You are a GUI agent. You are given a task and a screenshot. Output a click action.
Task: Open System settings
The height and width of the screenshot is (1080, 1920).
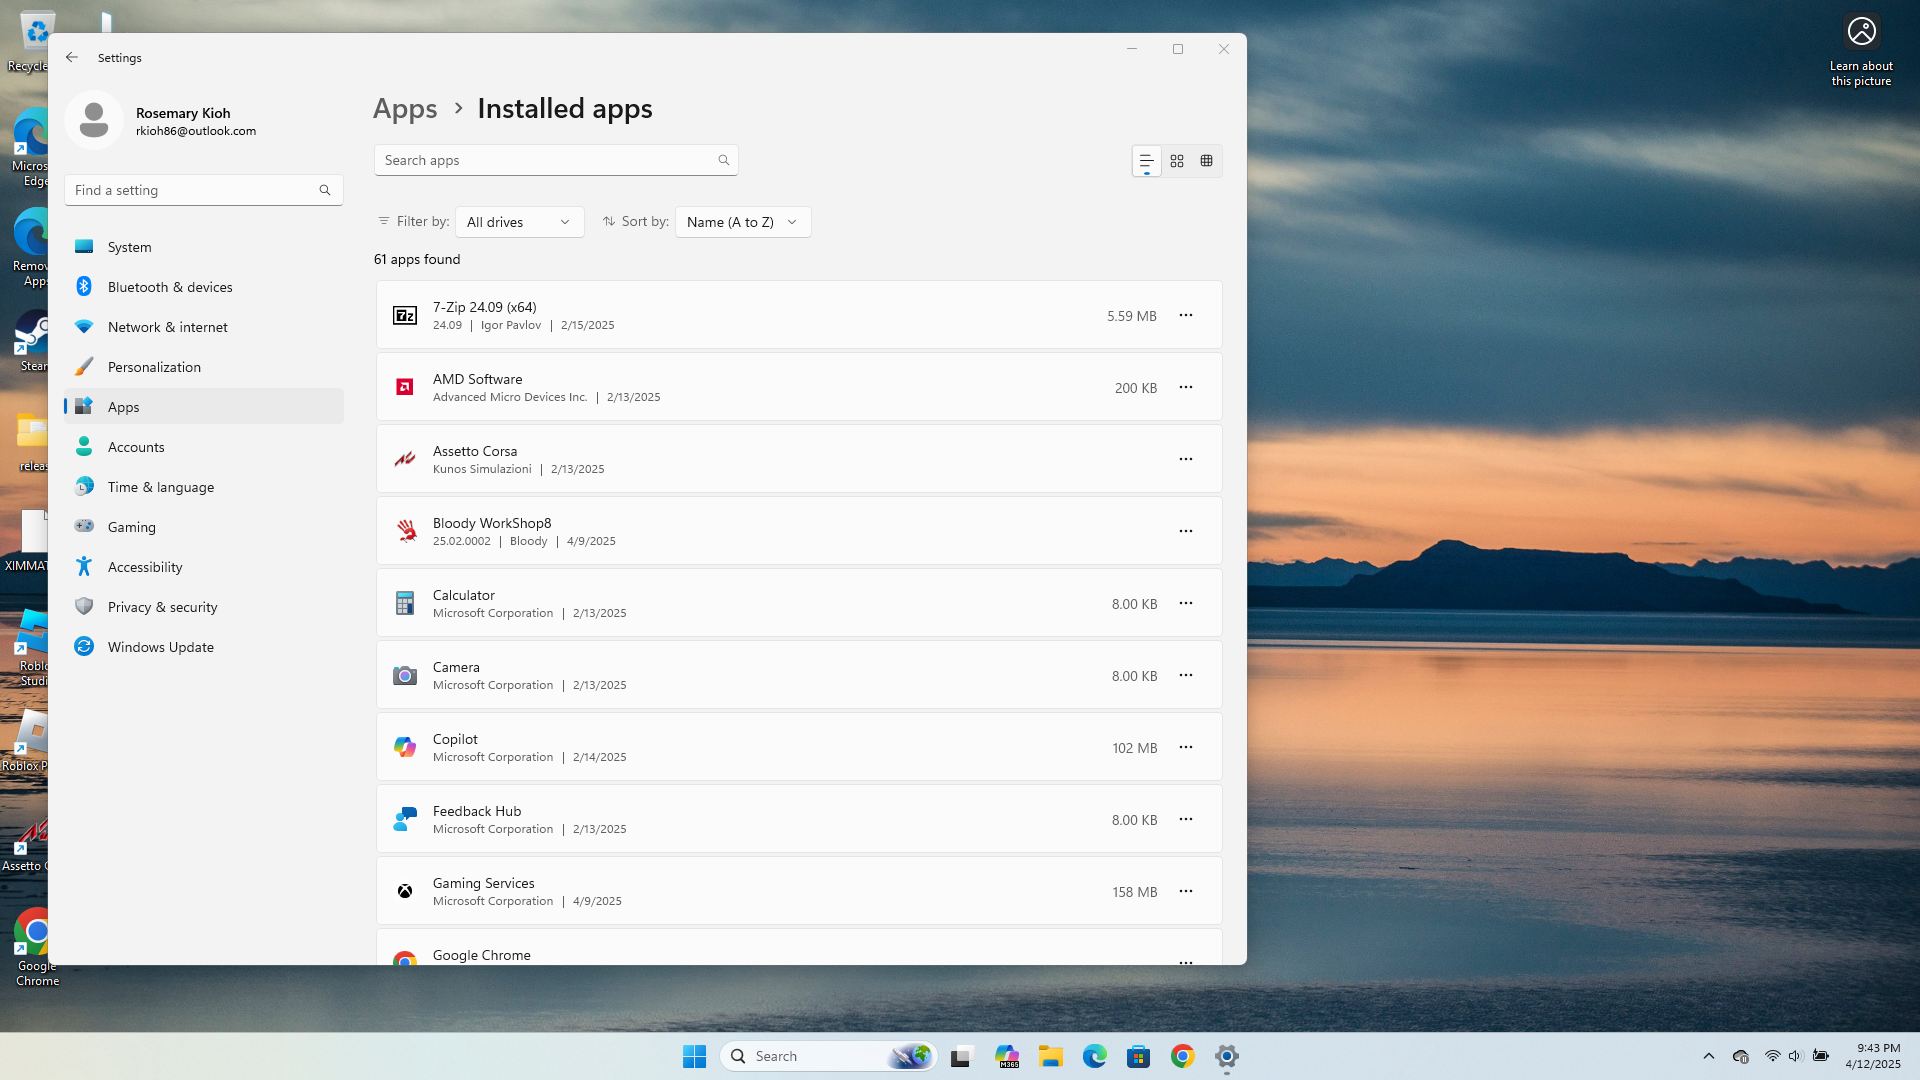204,247
